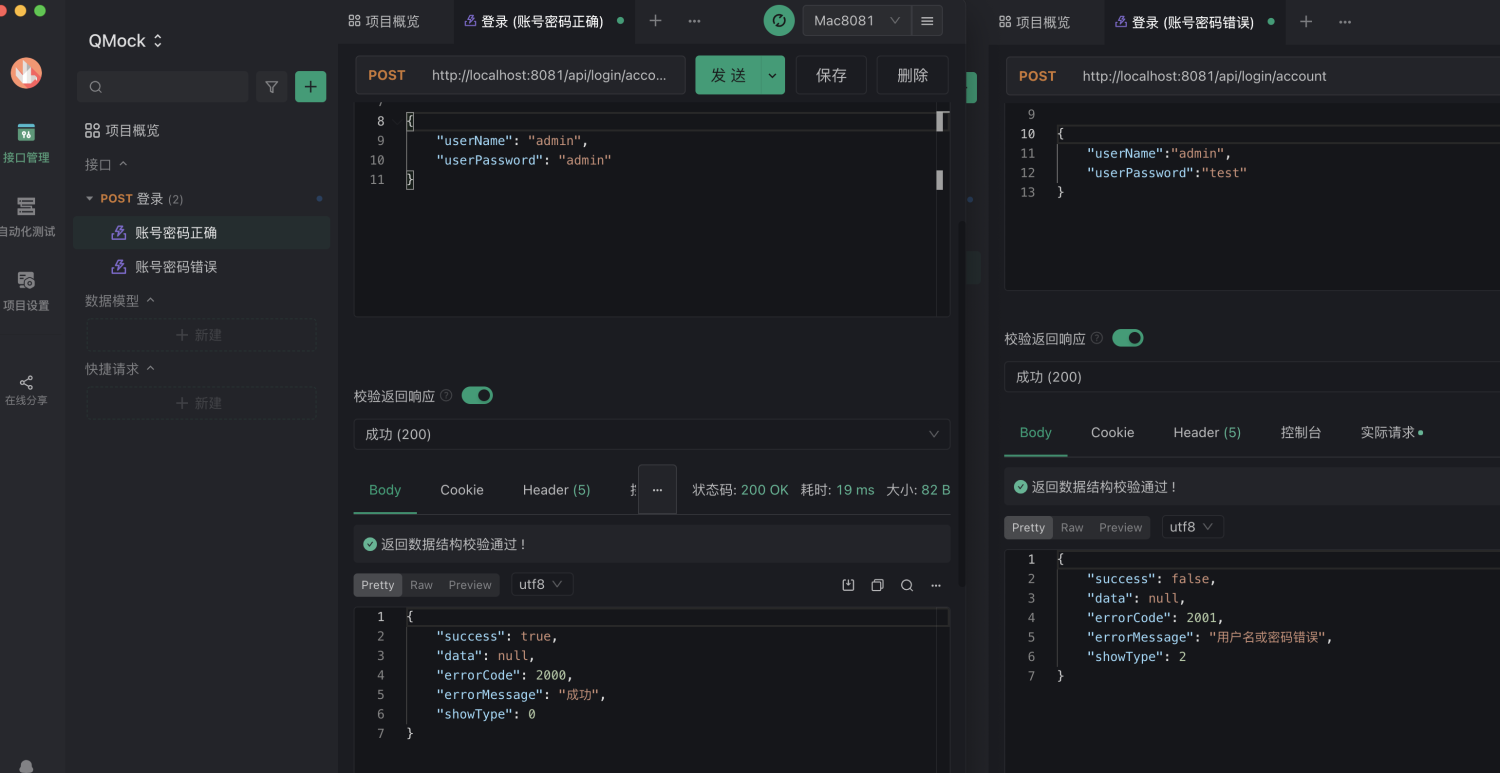This screenshot has width=1500, height=773.
Task: Collapse the POST 登录 tree node
Action: click(x=90, y=199)
